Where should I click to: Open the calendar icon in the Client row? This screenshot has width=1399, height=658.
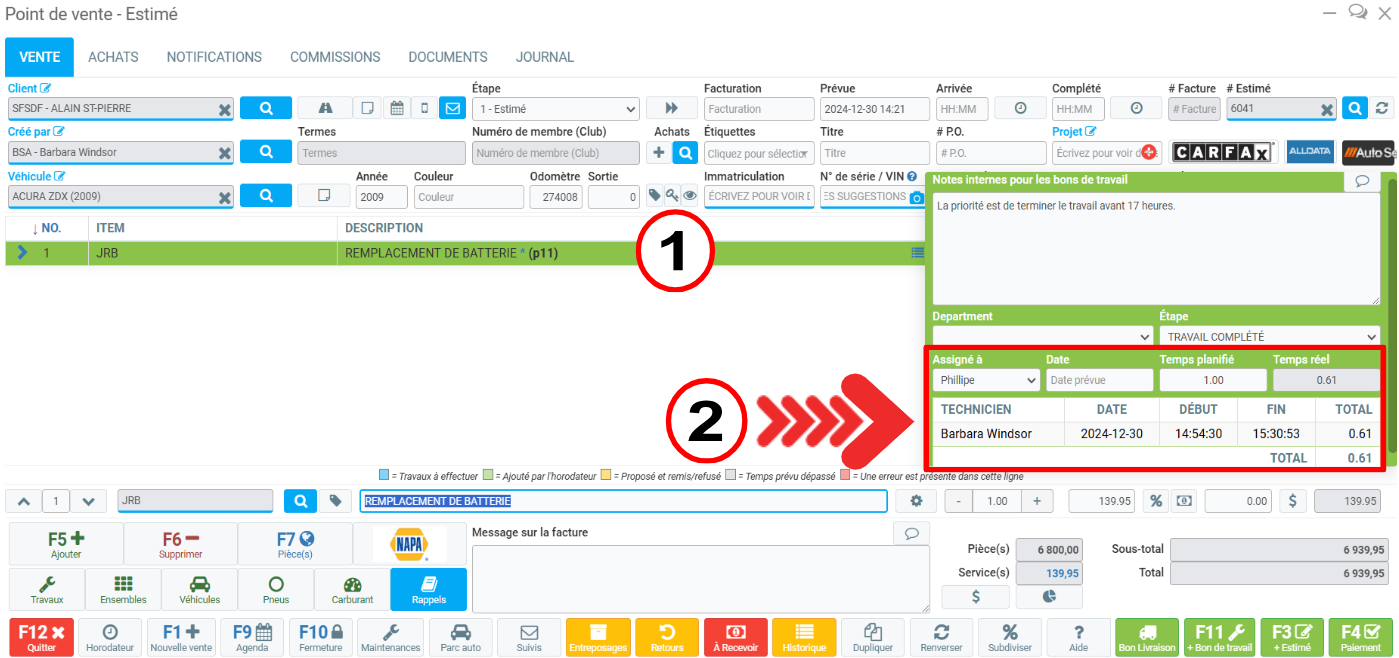click(396, 108)
